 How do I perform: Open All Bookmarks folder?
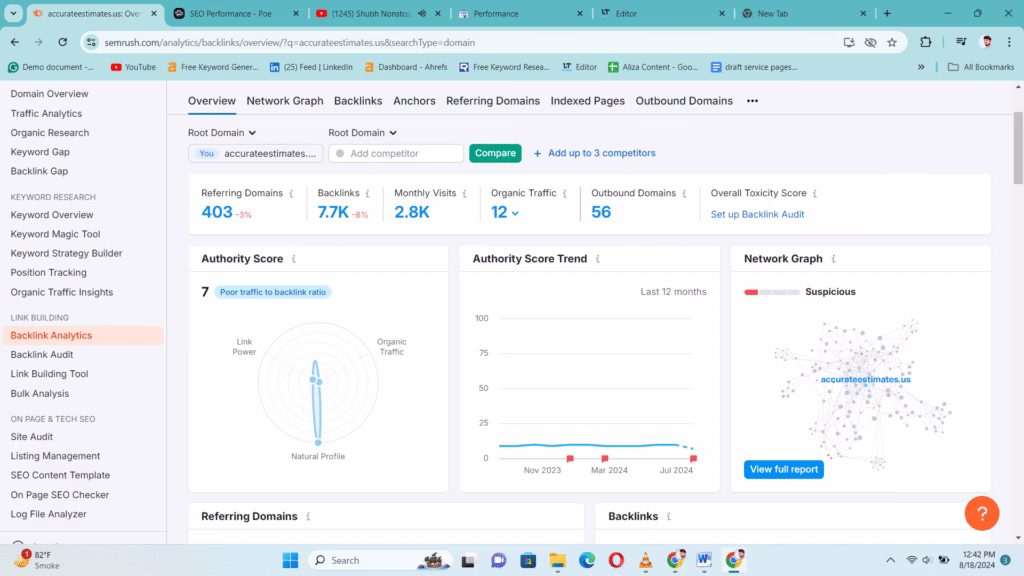pos(981,67)
